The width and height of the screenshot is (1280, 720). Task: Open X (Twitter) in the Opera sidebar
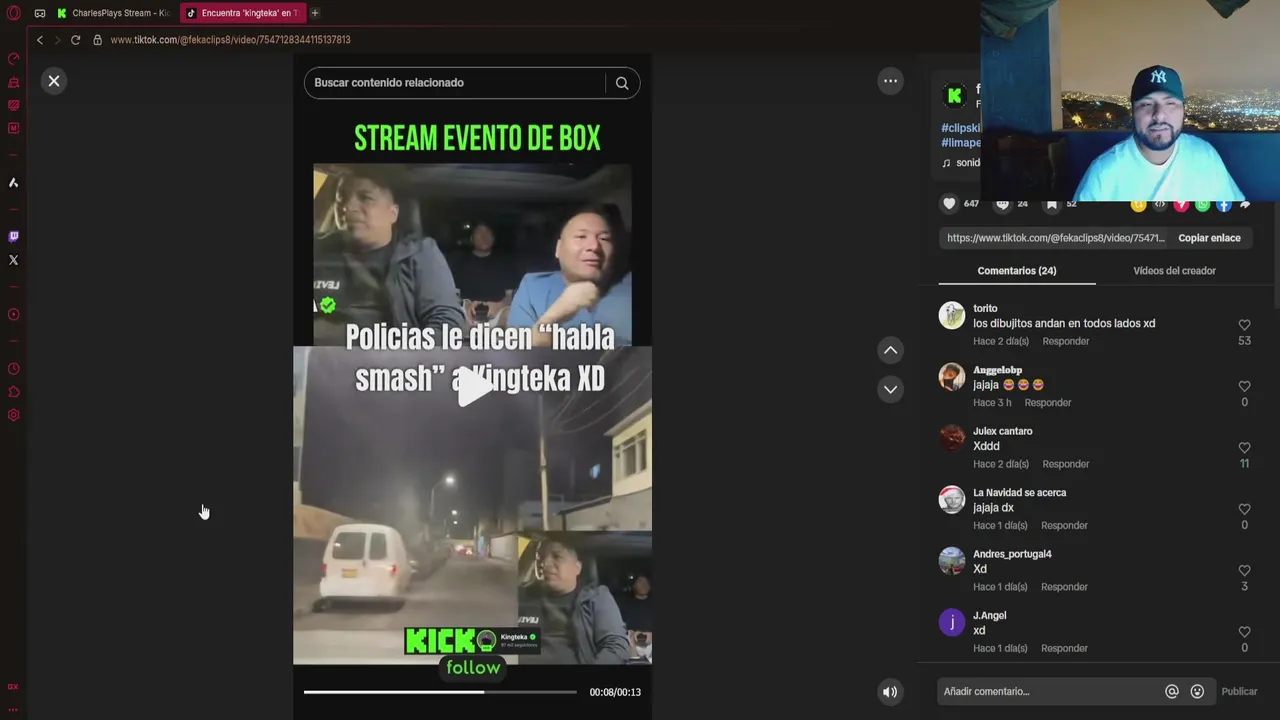point(13,260)
